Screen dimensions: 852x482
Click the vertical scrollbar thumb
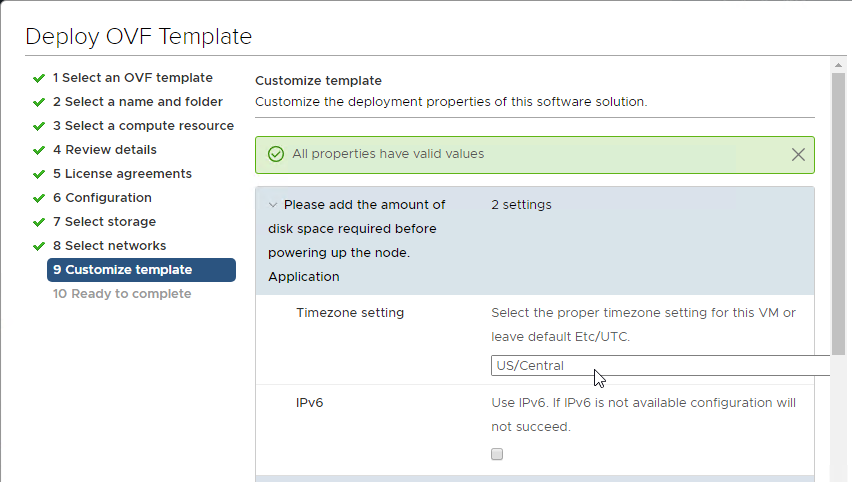[838, 214]
